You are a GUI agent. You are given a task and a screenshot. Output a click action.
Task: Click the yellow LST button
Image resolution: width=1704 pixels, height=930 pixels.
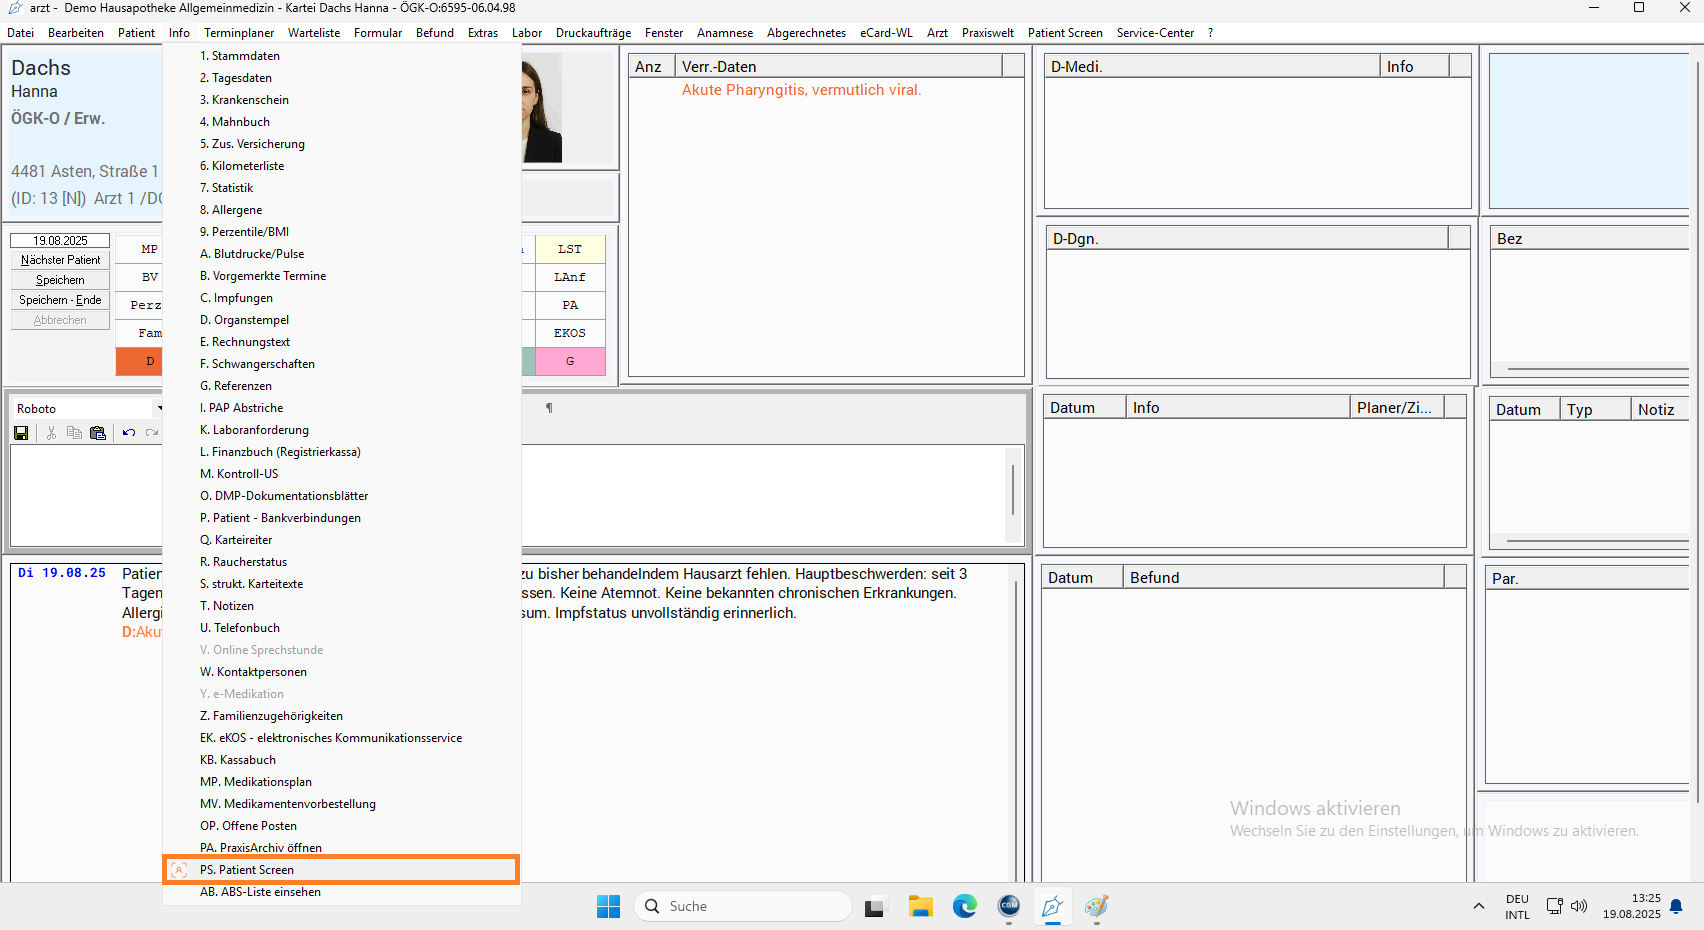click(570, 249)
